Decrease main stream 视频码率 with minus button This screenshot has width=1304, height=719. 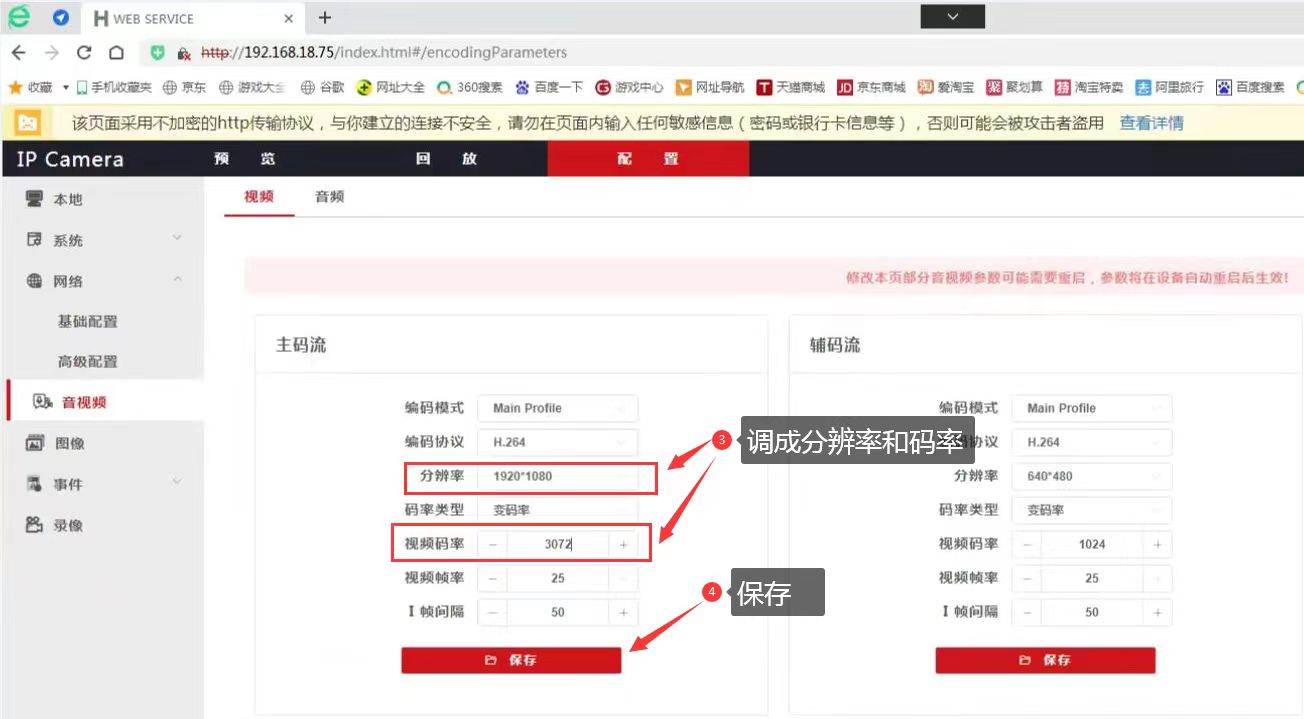tap(492, 545)
